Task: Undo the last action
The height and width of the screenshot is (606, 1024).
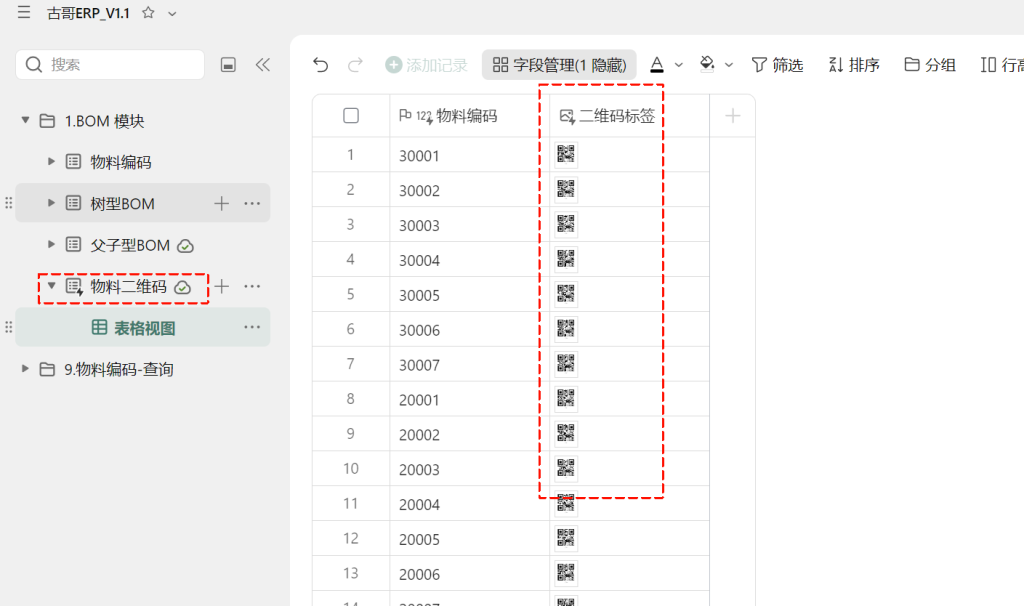Action: coord(321,65)
